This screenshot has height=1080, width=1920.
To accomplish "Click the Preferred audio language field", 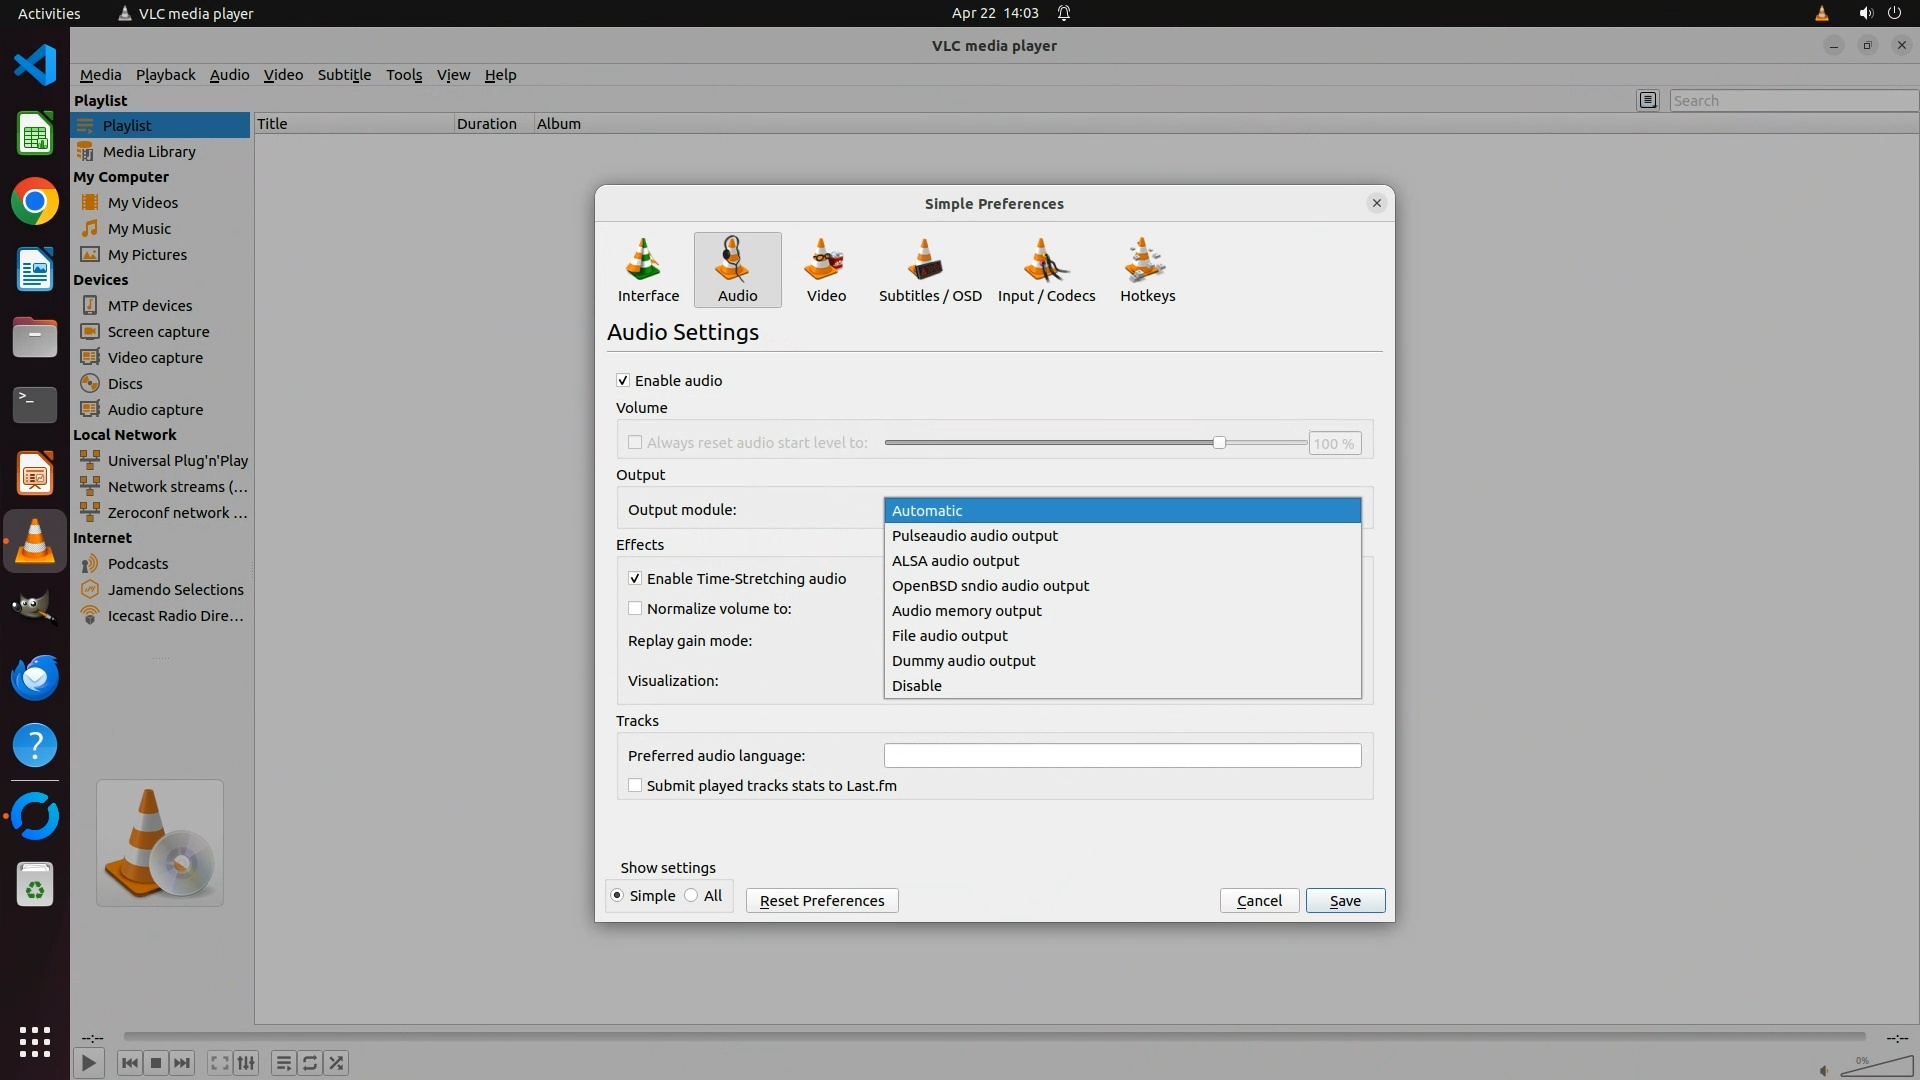I will coord(1122,756).
